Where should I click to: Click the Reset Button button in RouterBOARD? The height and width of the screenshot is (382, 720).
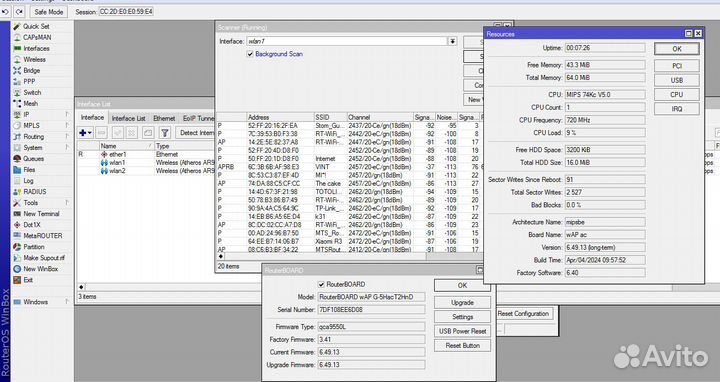[462, 346]
